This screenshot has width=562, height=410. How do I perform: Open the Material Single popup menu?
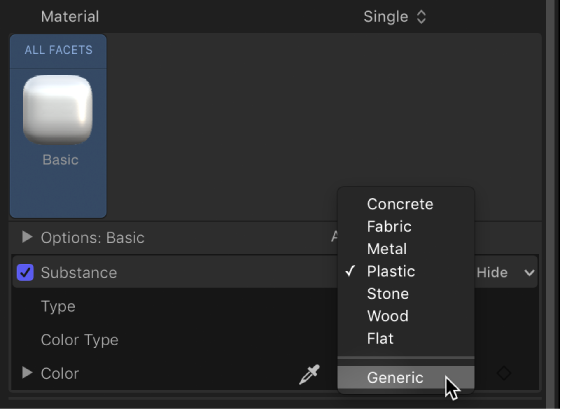394,17
